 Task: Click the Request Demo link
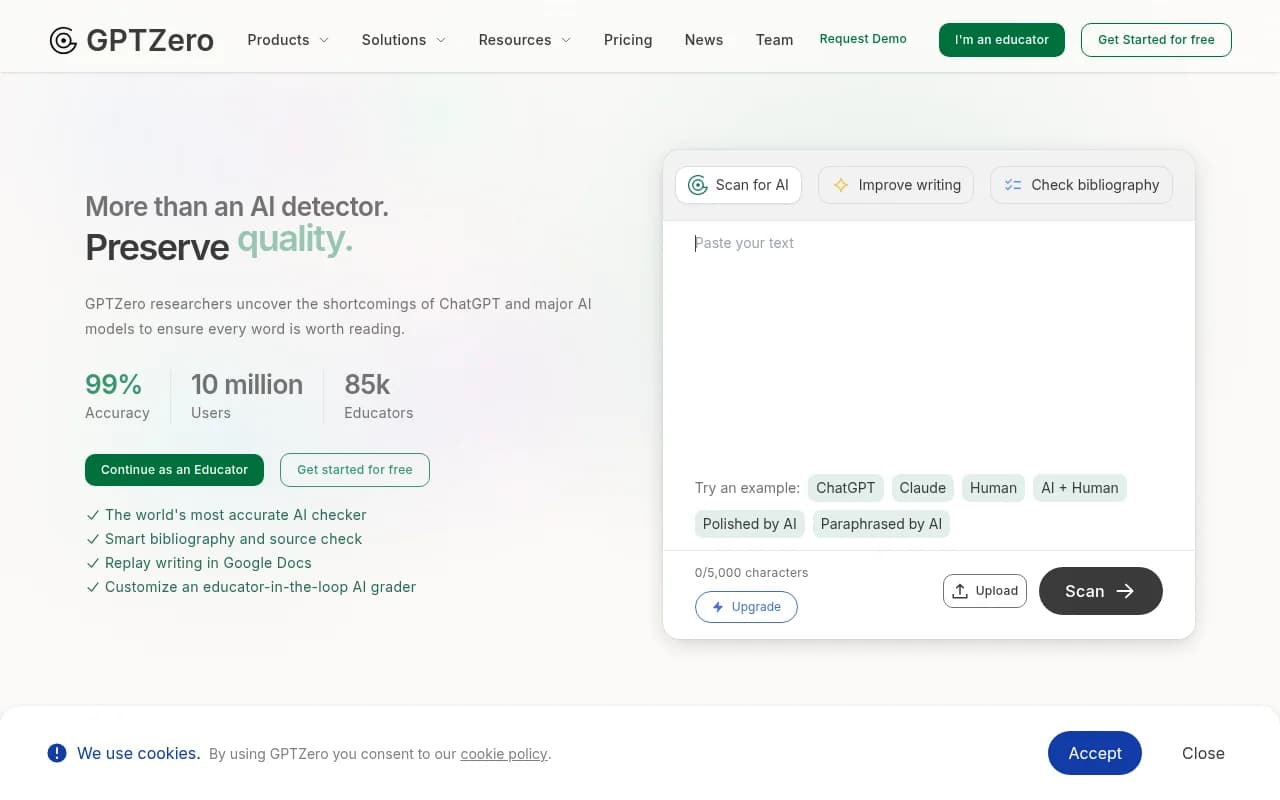(863, 39)
